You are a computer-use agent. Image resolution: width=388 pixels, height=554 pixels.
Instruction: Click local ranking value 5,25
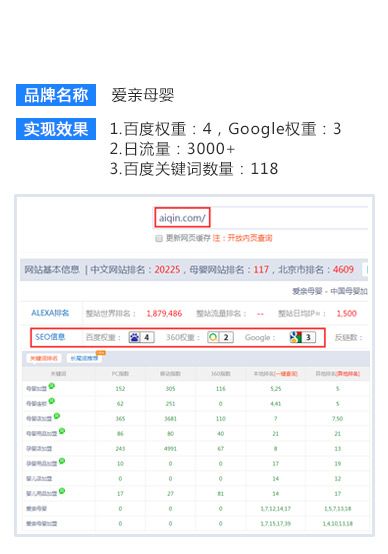(276, 389)
